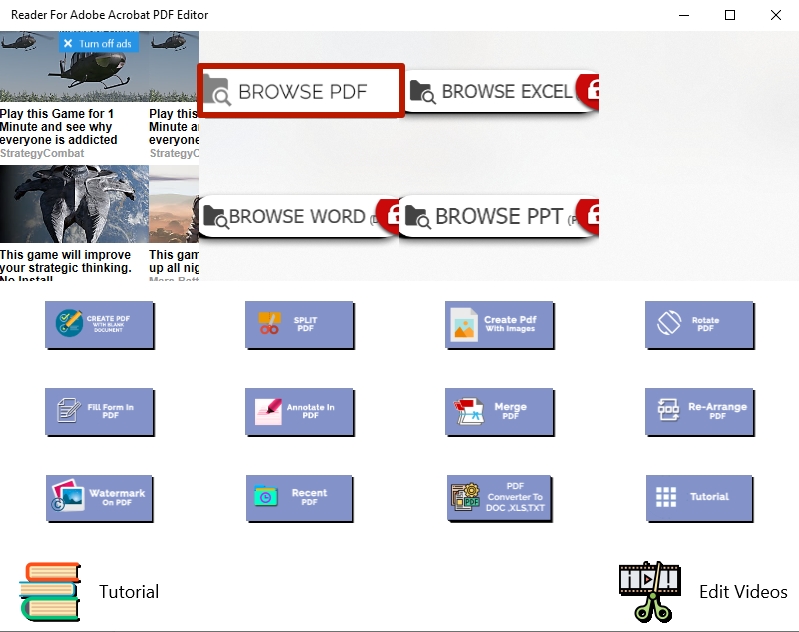
Task: Open Fill Form in PDF tool
Action: (x=99, y=411)
